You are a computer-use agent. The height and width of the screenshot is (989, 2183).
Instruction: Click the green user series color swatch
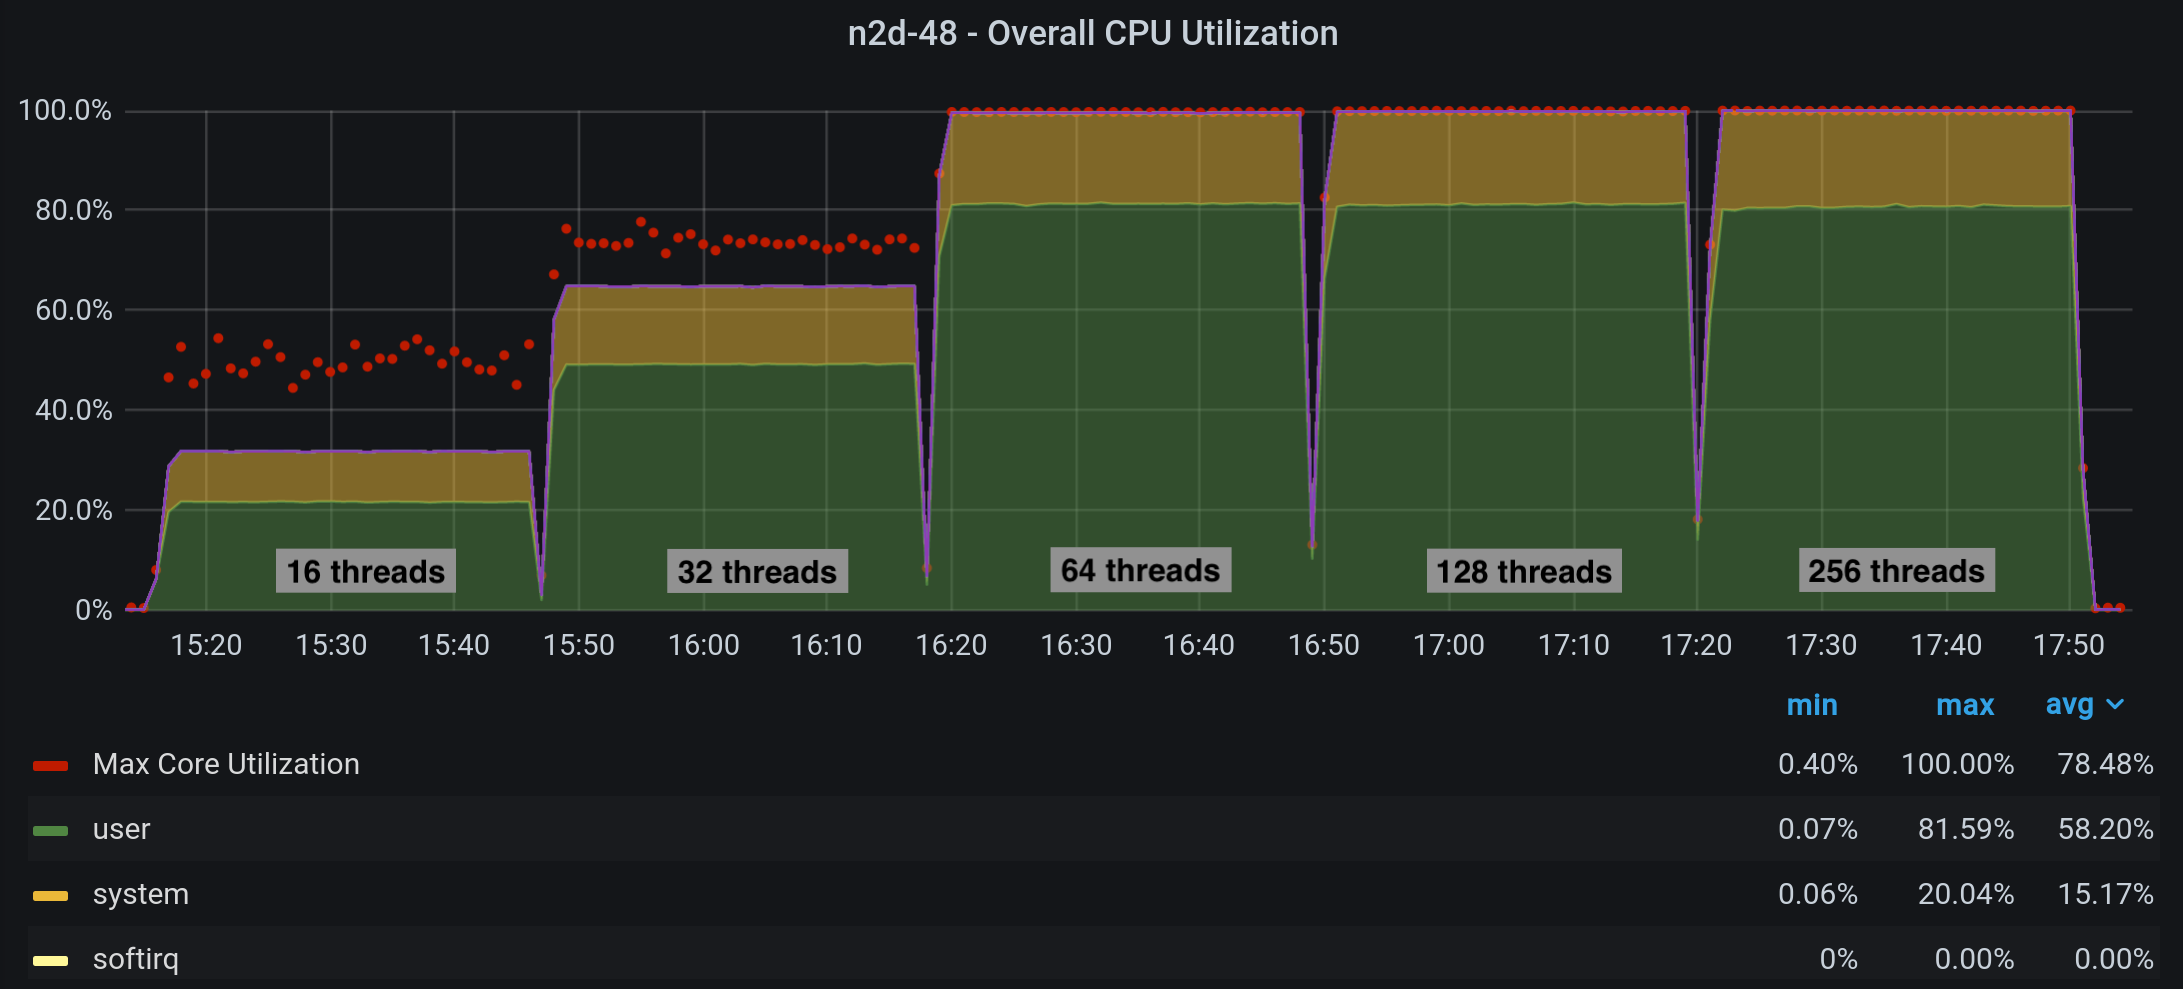(x=50, y=831)
